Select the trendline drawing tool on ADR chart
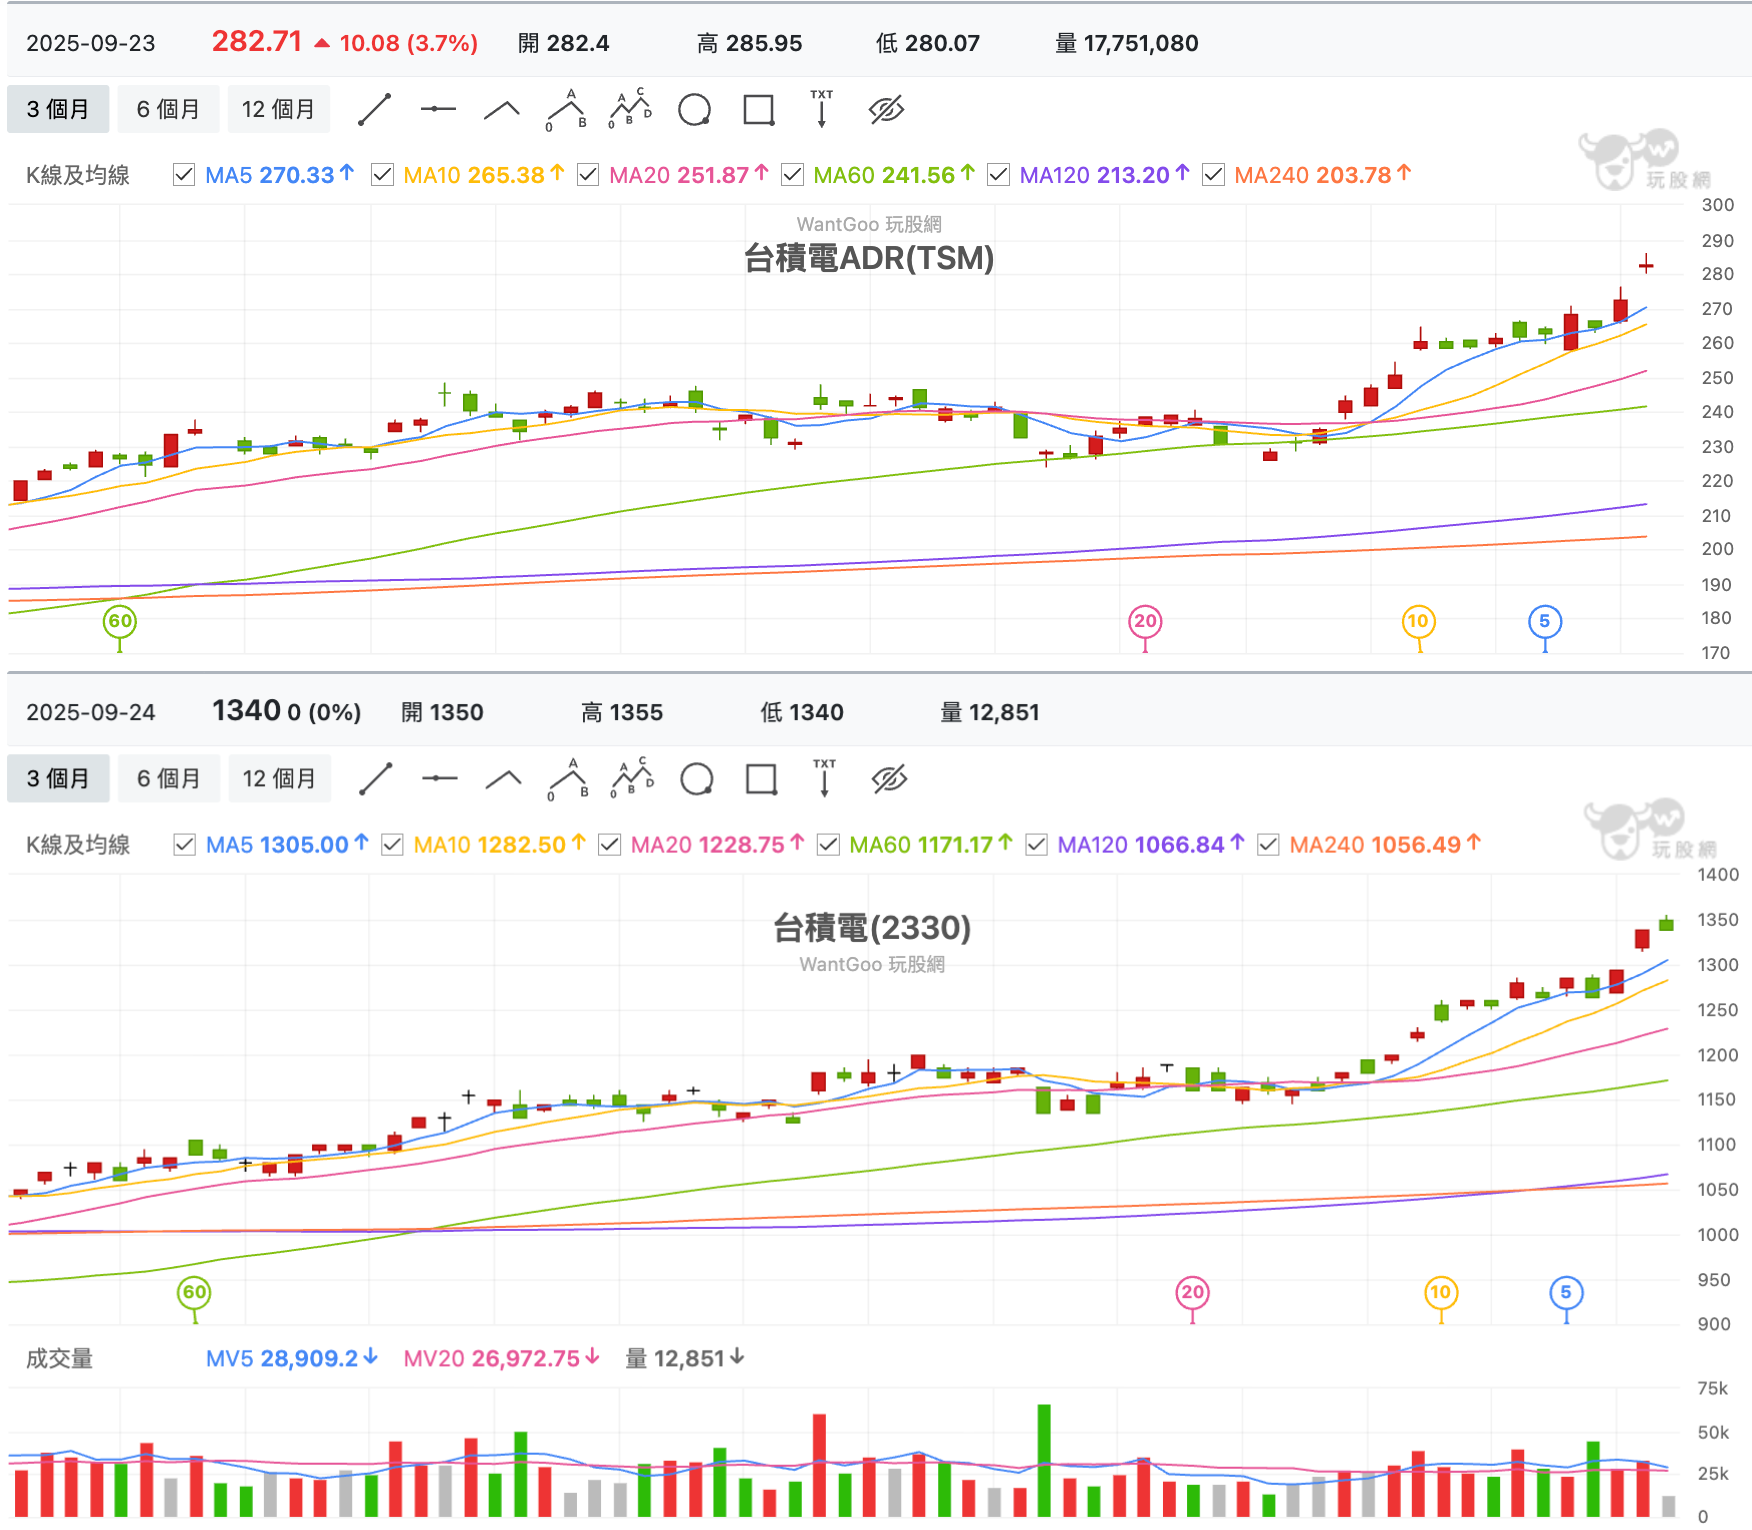1752x1530 pixels. pyautogui.click(x=375, y=109)
